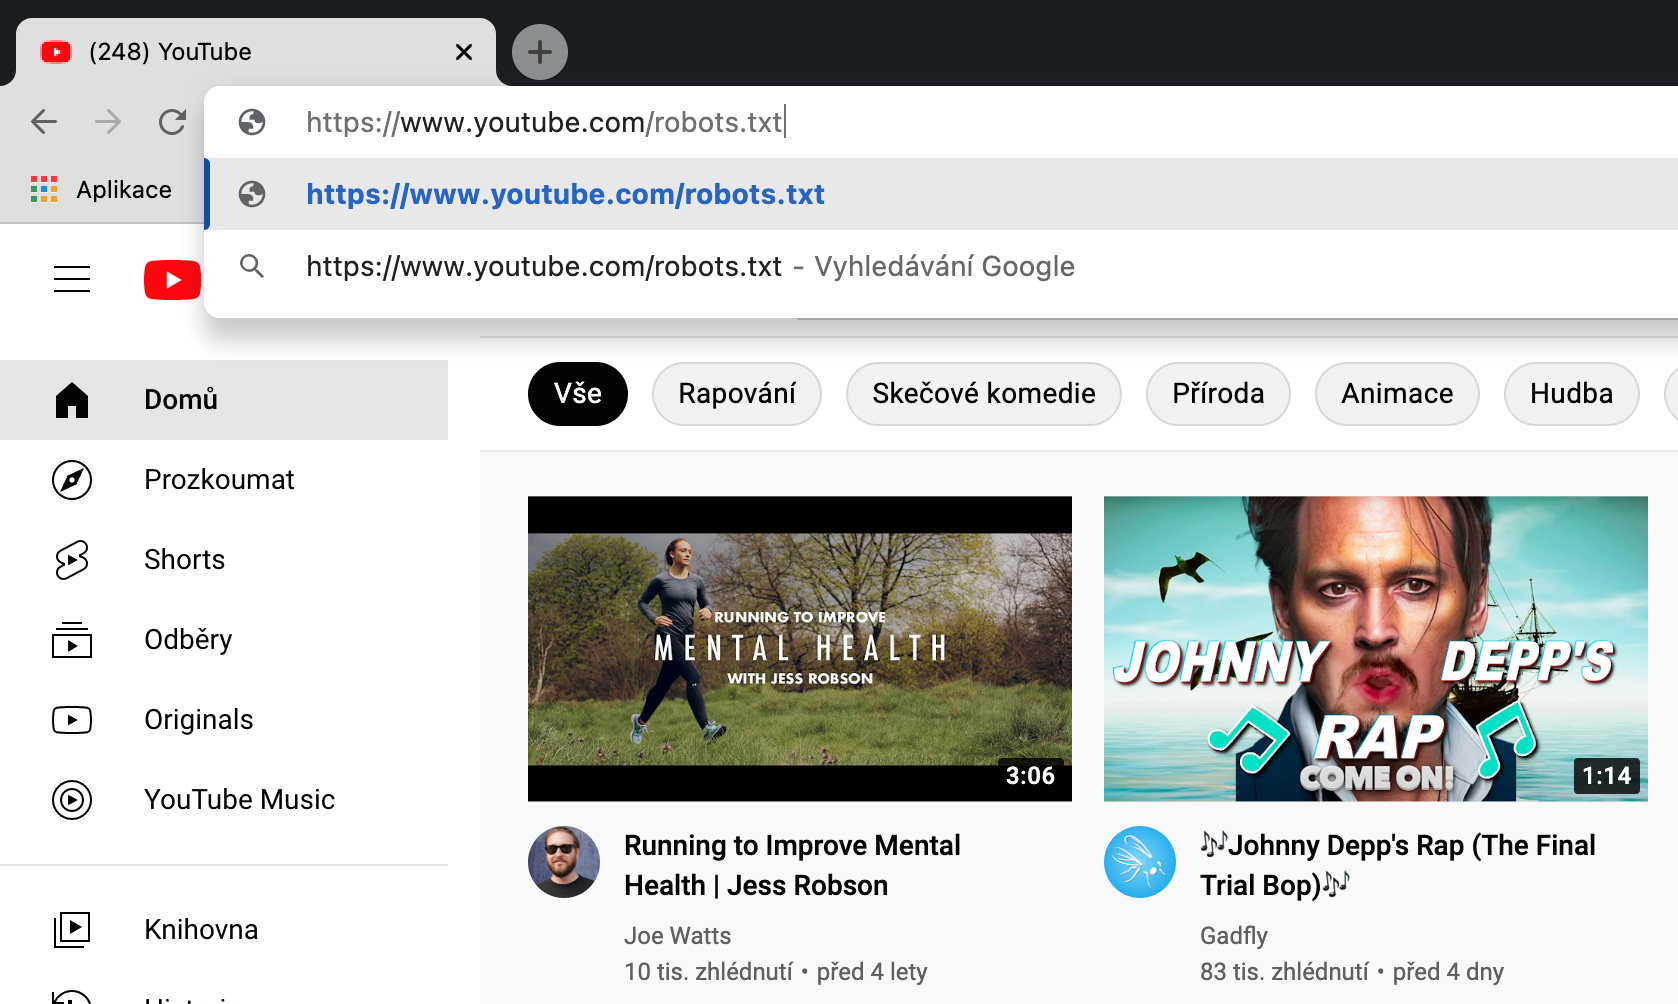Select the Vše filter chip
This screenshot has height=1004, width=1678.
point(578,394)
